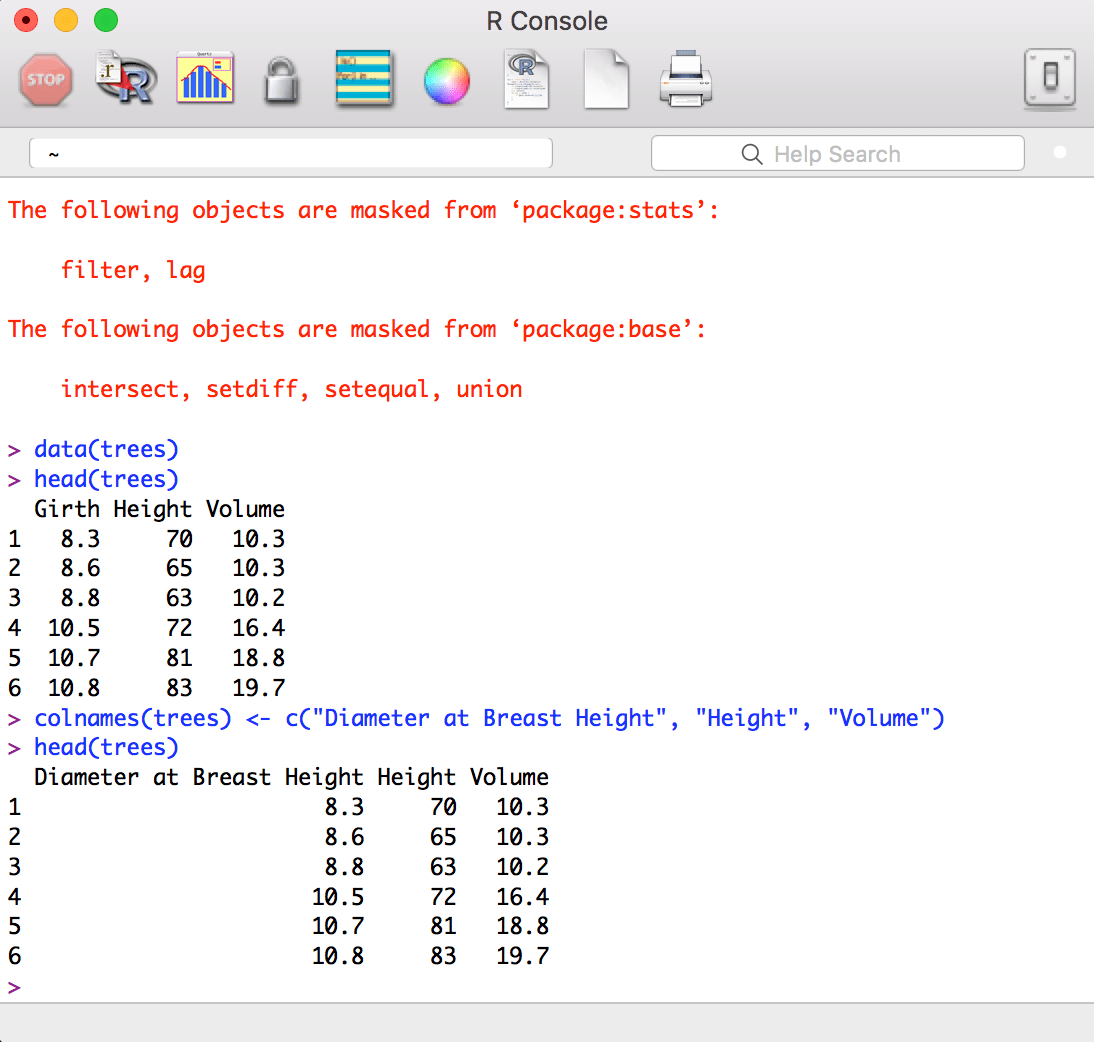Screen dimensions: 1094x1042
Task: Open the console color settings
Action: coord(446,80)
